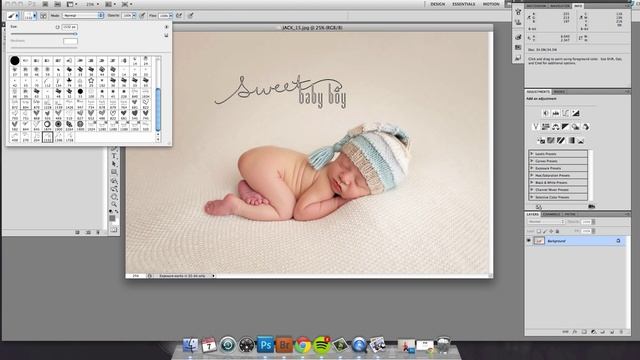Choose the highlighted 1532 brush preset
The height and width of the screenshot is (360, 640).
tap(48, 137)
